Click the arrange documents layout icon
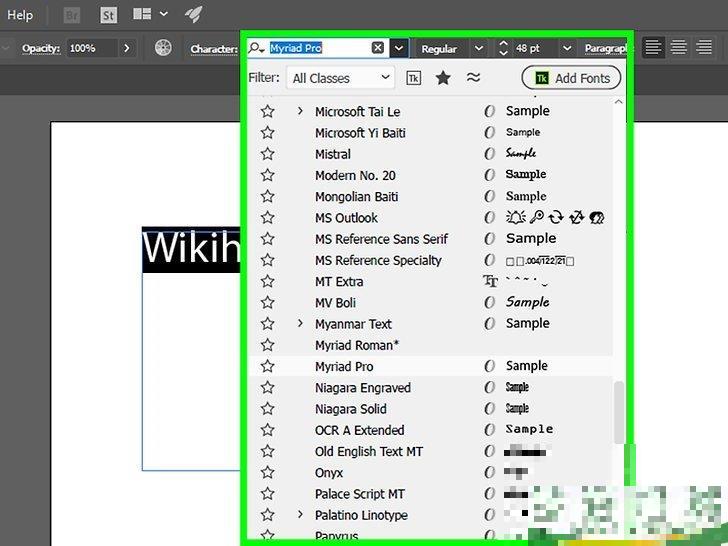The image size is (728, 546). point(143,15)
